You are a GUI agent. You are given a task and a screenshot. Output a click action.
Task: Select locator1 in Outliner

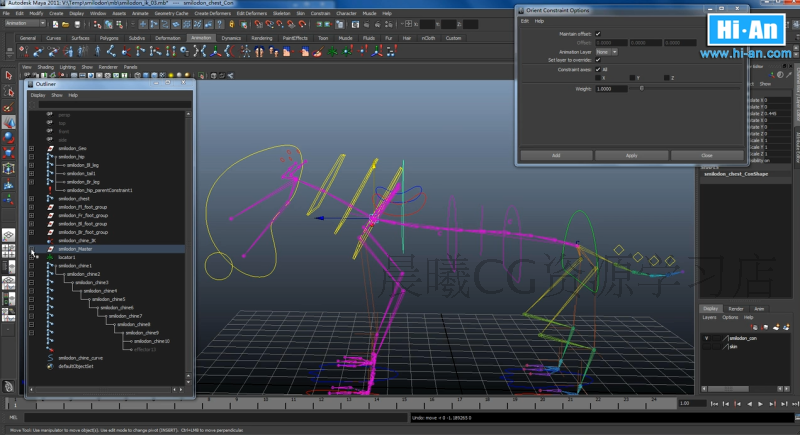pyautogui.click(x=66, y=258)
